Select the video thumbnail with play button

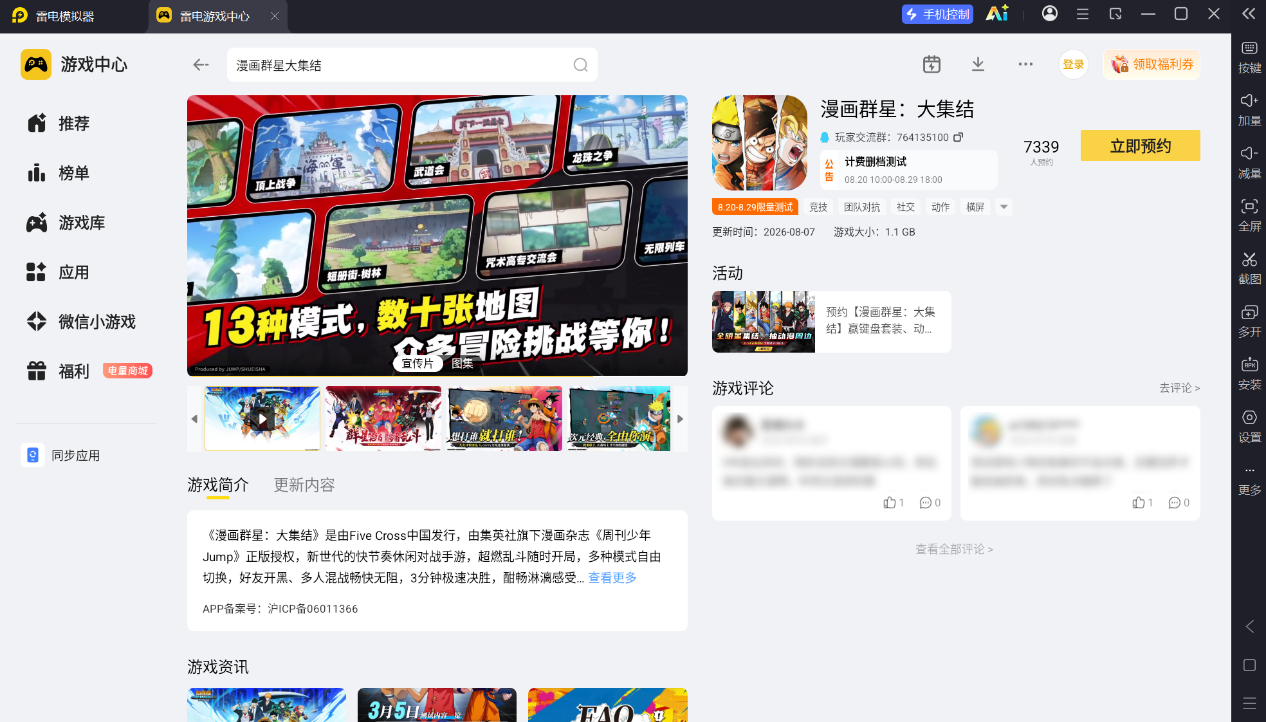click(262, 419)
